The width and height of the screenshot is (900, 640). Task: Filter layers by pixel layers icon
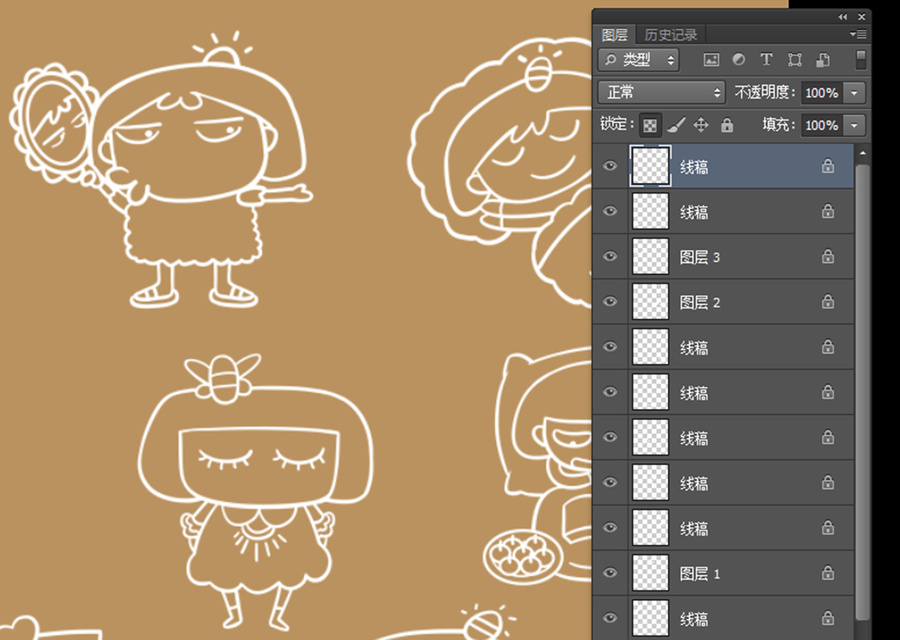pos(711,60)
